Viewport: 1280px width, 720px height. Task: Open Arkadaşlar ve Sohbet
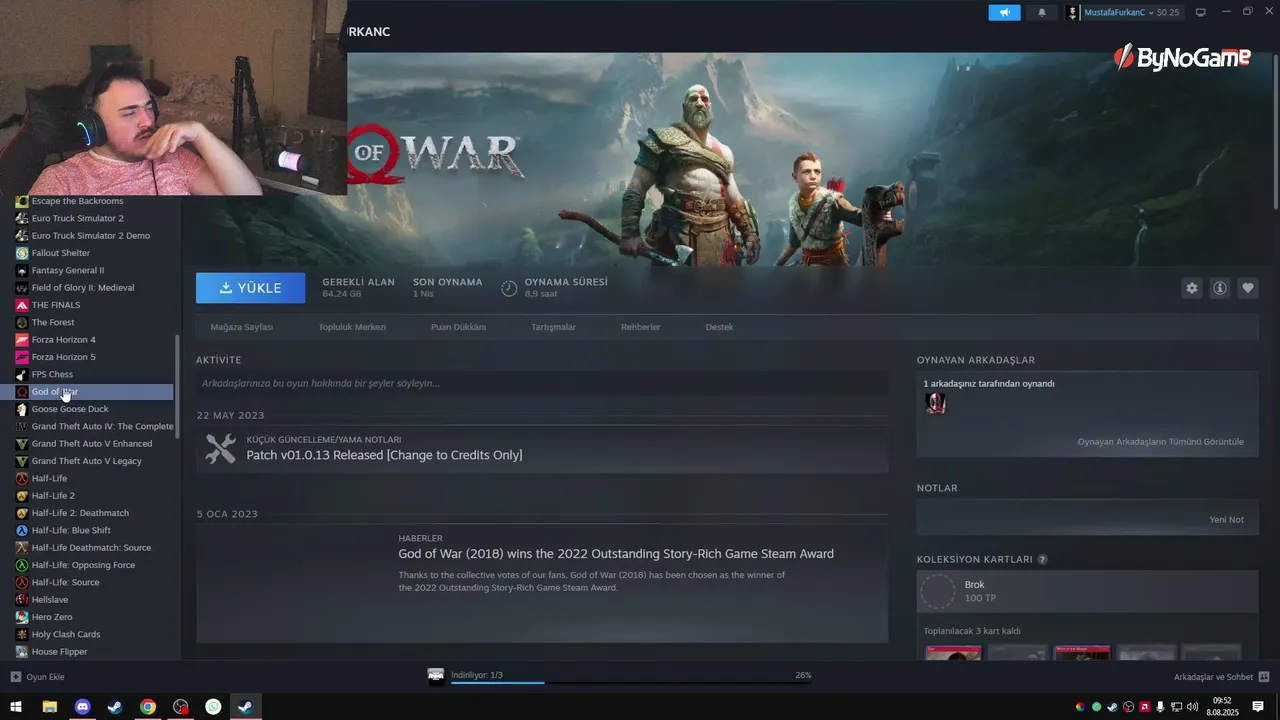click(1221, 677)
